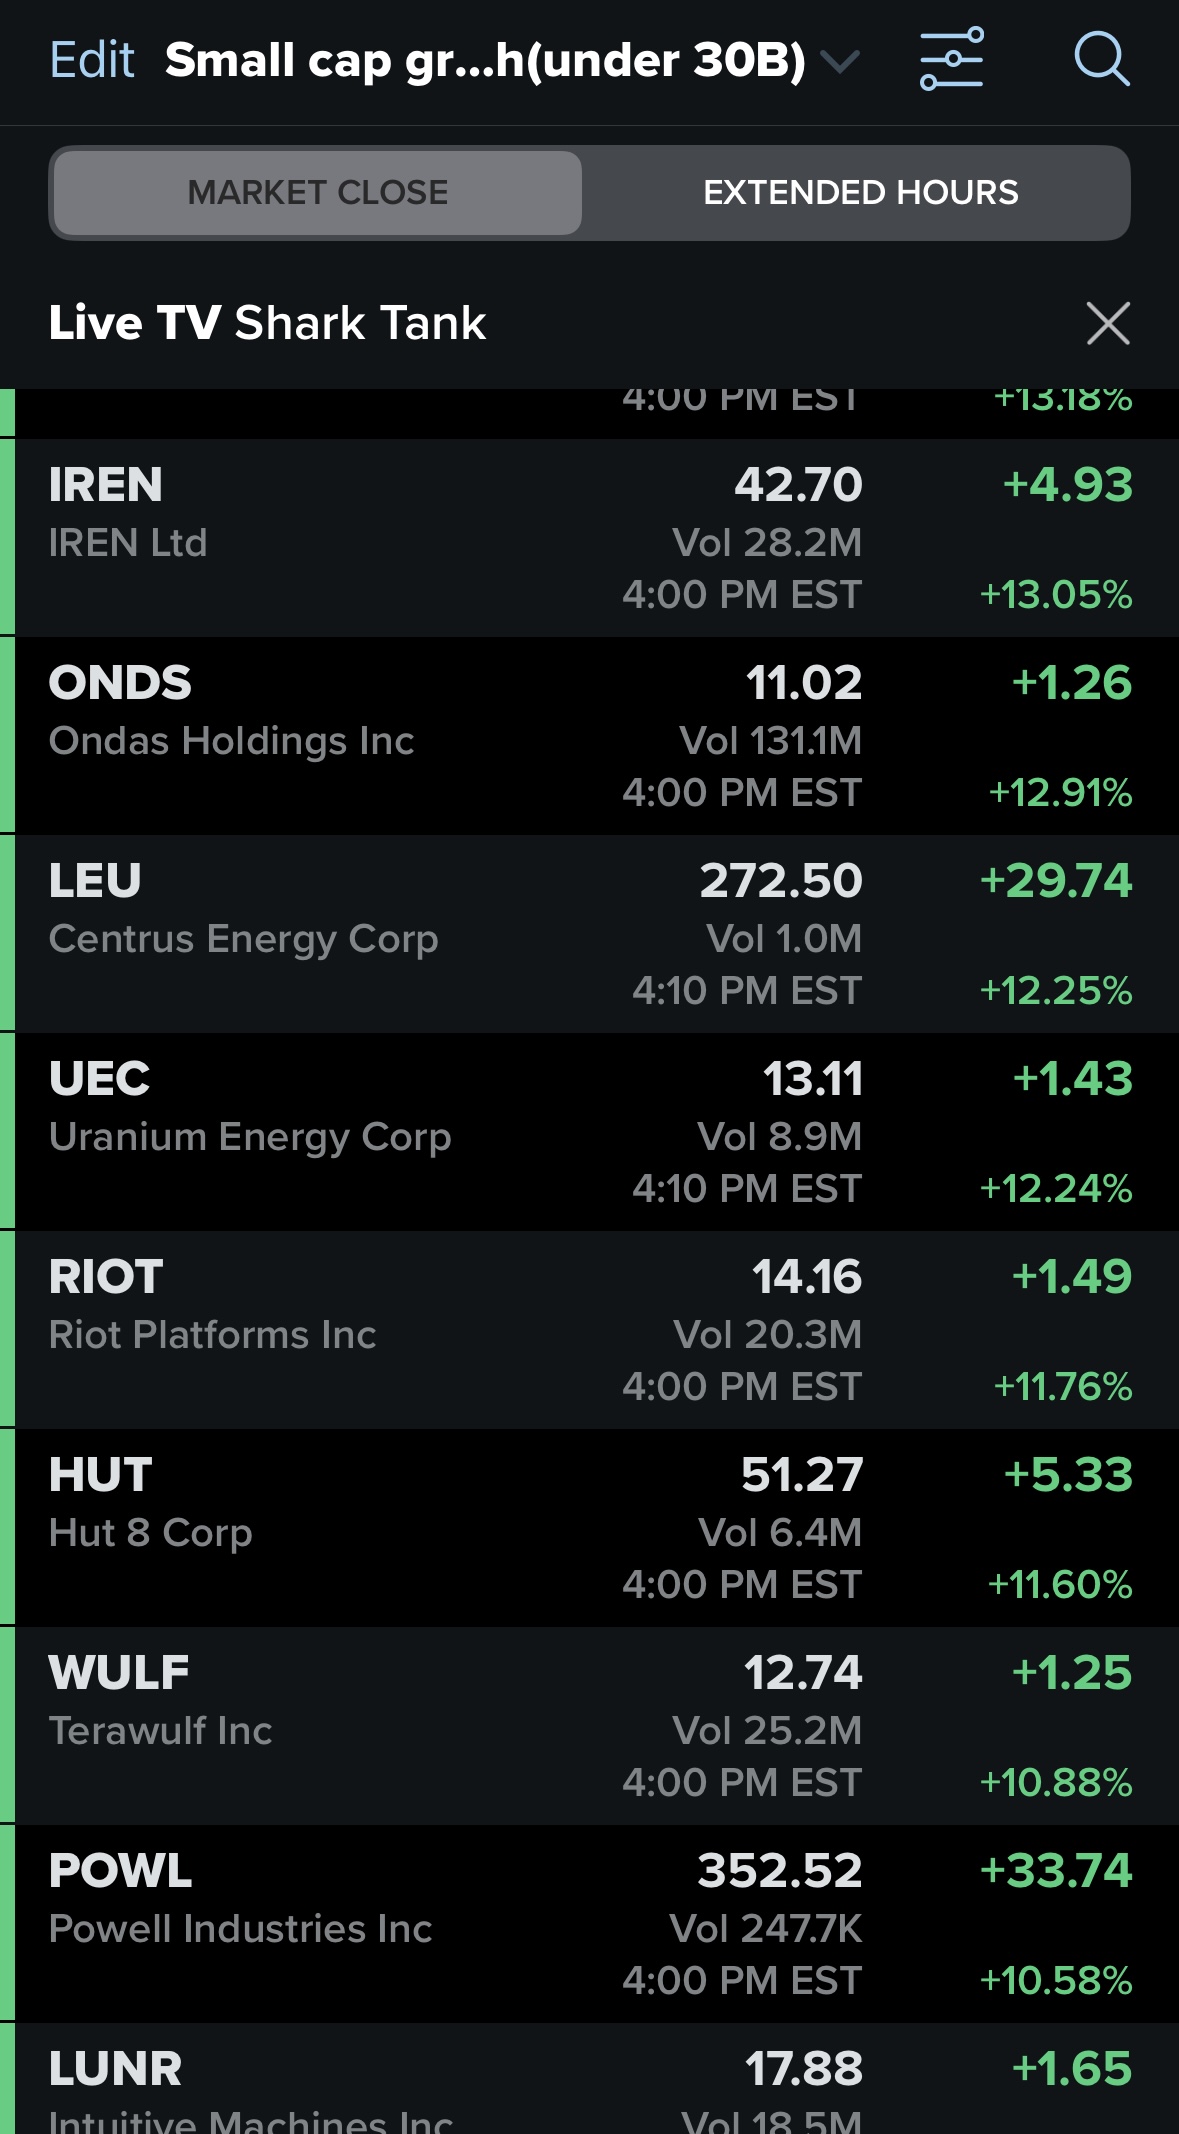The image size is (1179, 2134).
Task: Expand the watchlist name dropdown chevron
Action: point(840,62)
